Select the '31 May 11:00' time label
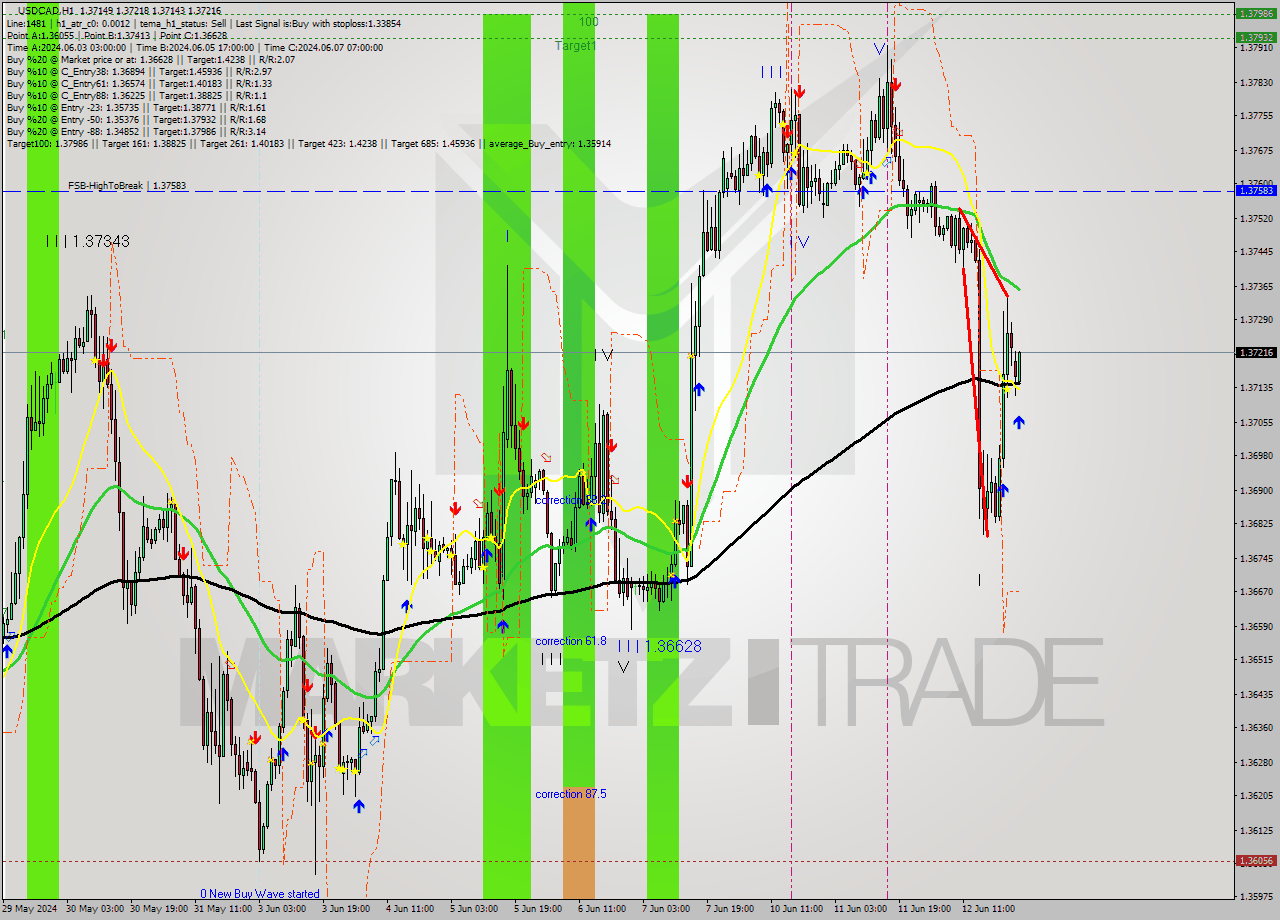The height and width of the screenshot is (920, 1280). click(x=225, y=909)
